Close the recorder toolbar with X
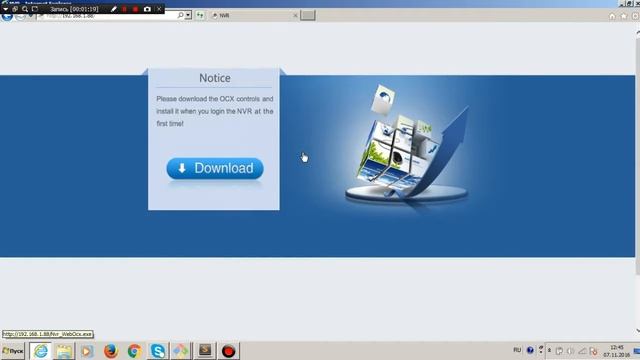 [159, 9]
